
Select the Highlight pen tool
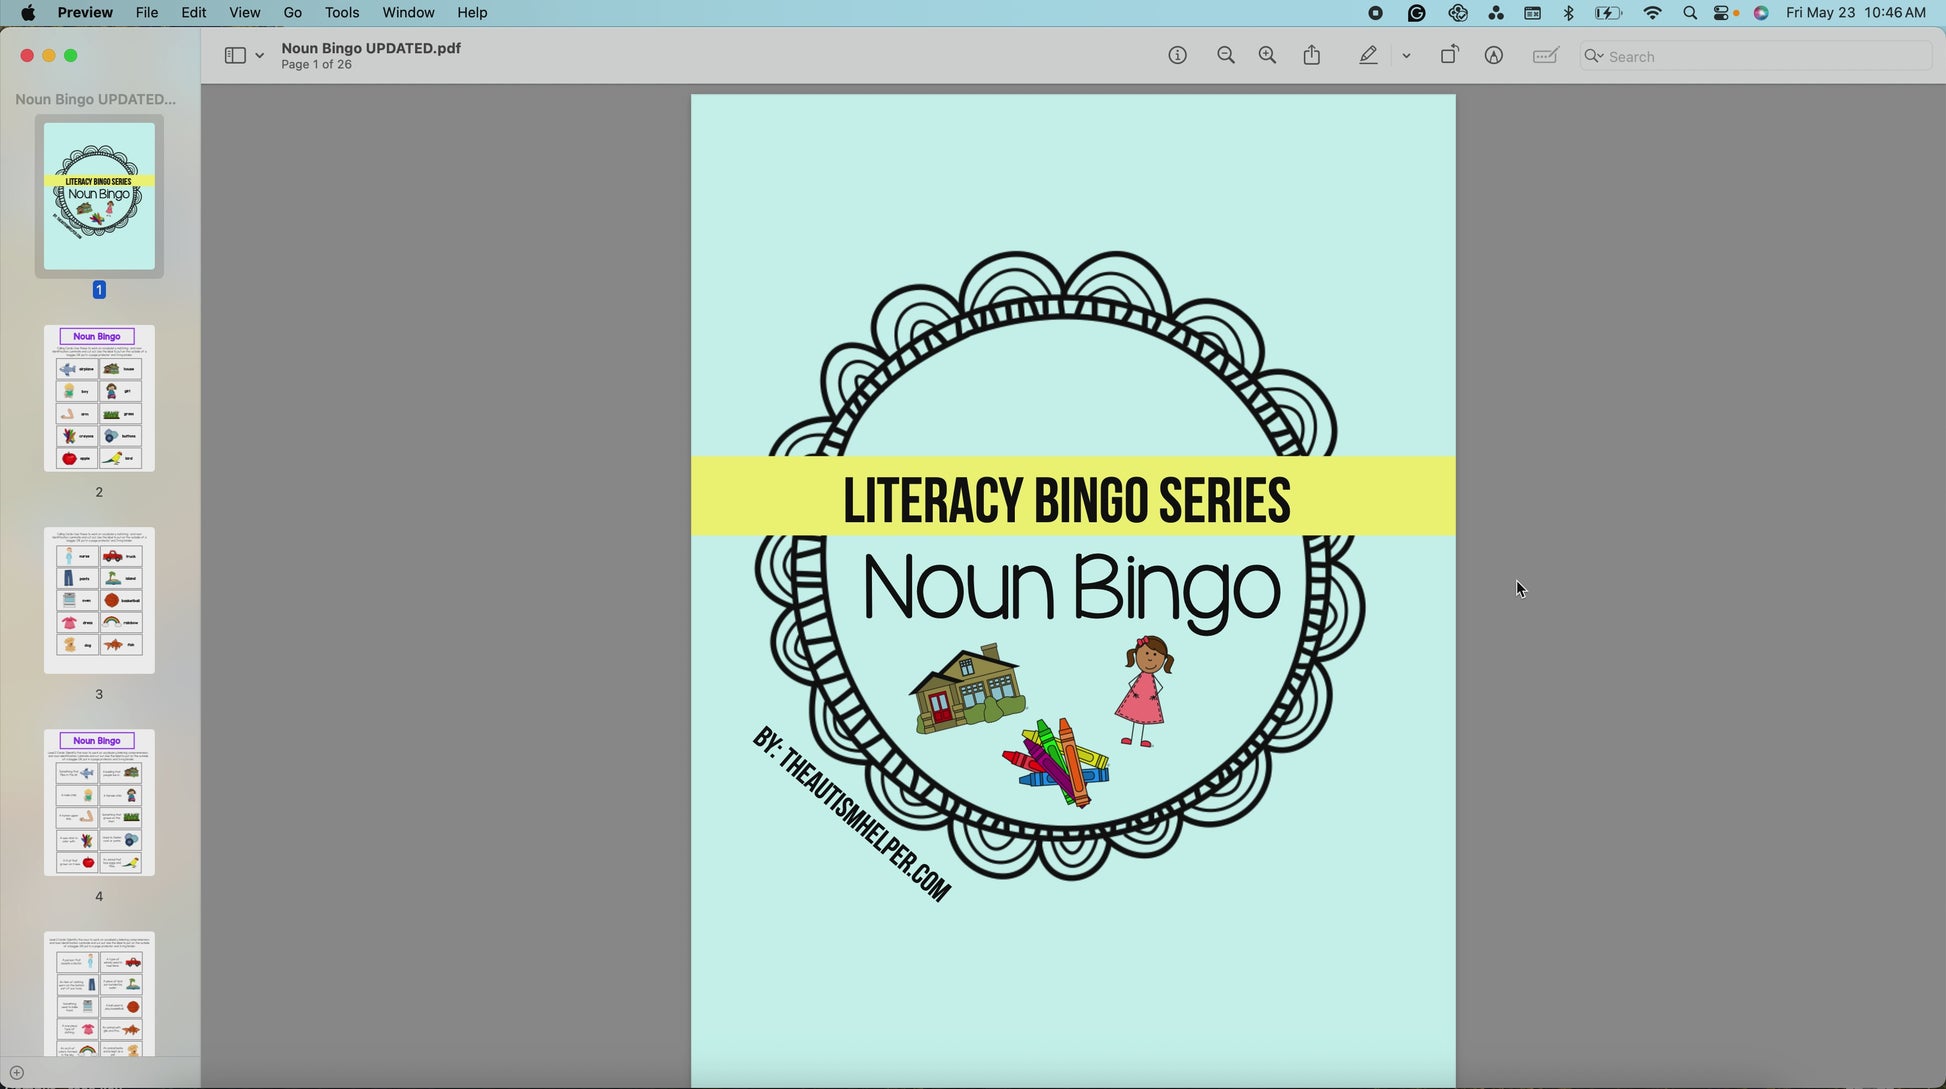pyautogui.click(x=1368, y=56)
